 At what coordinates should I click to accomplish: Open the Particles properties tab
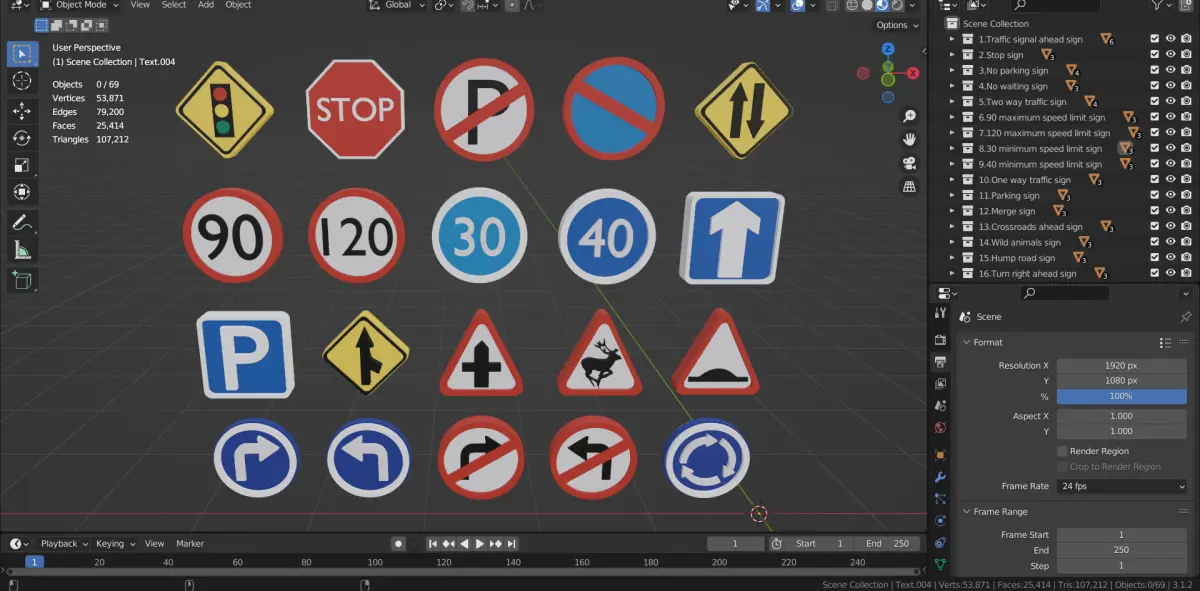coord(940,498)
